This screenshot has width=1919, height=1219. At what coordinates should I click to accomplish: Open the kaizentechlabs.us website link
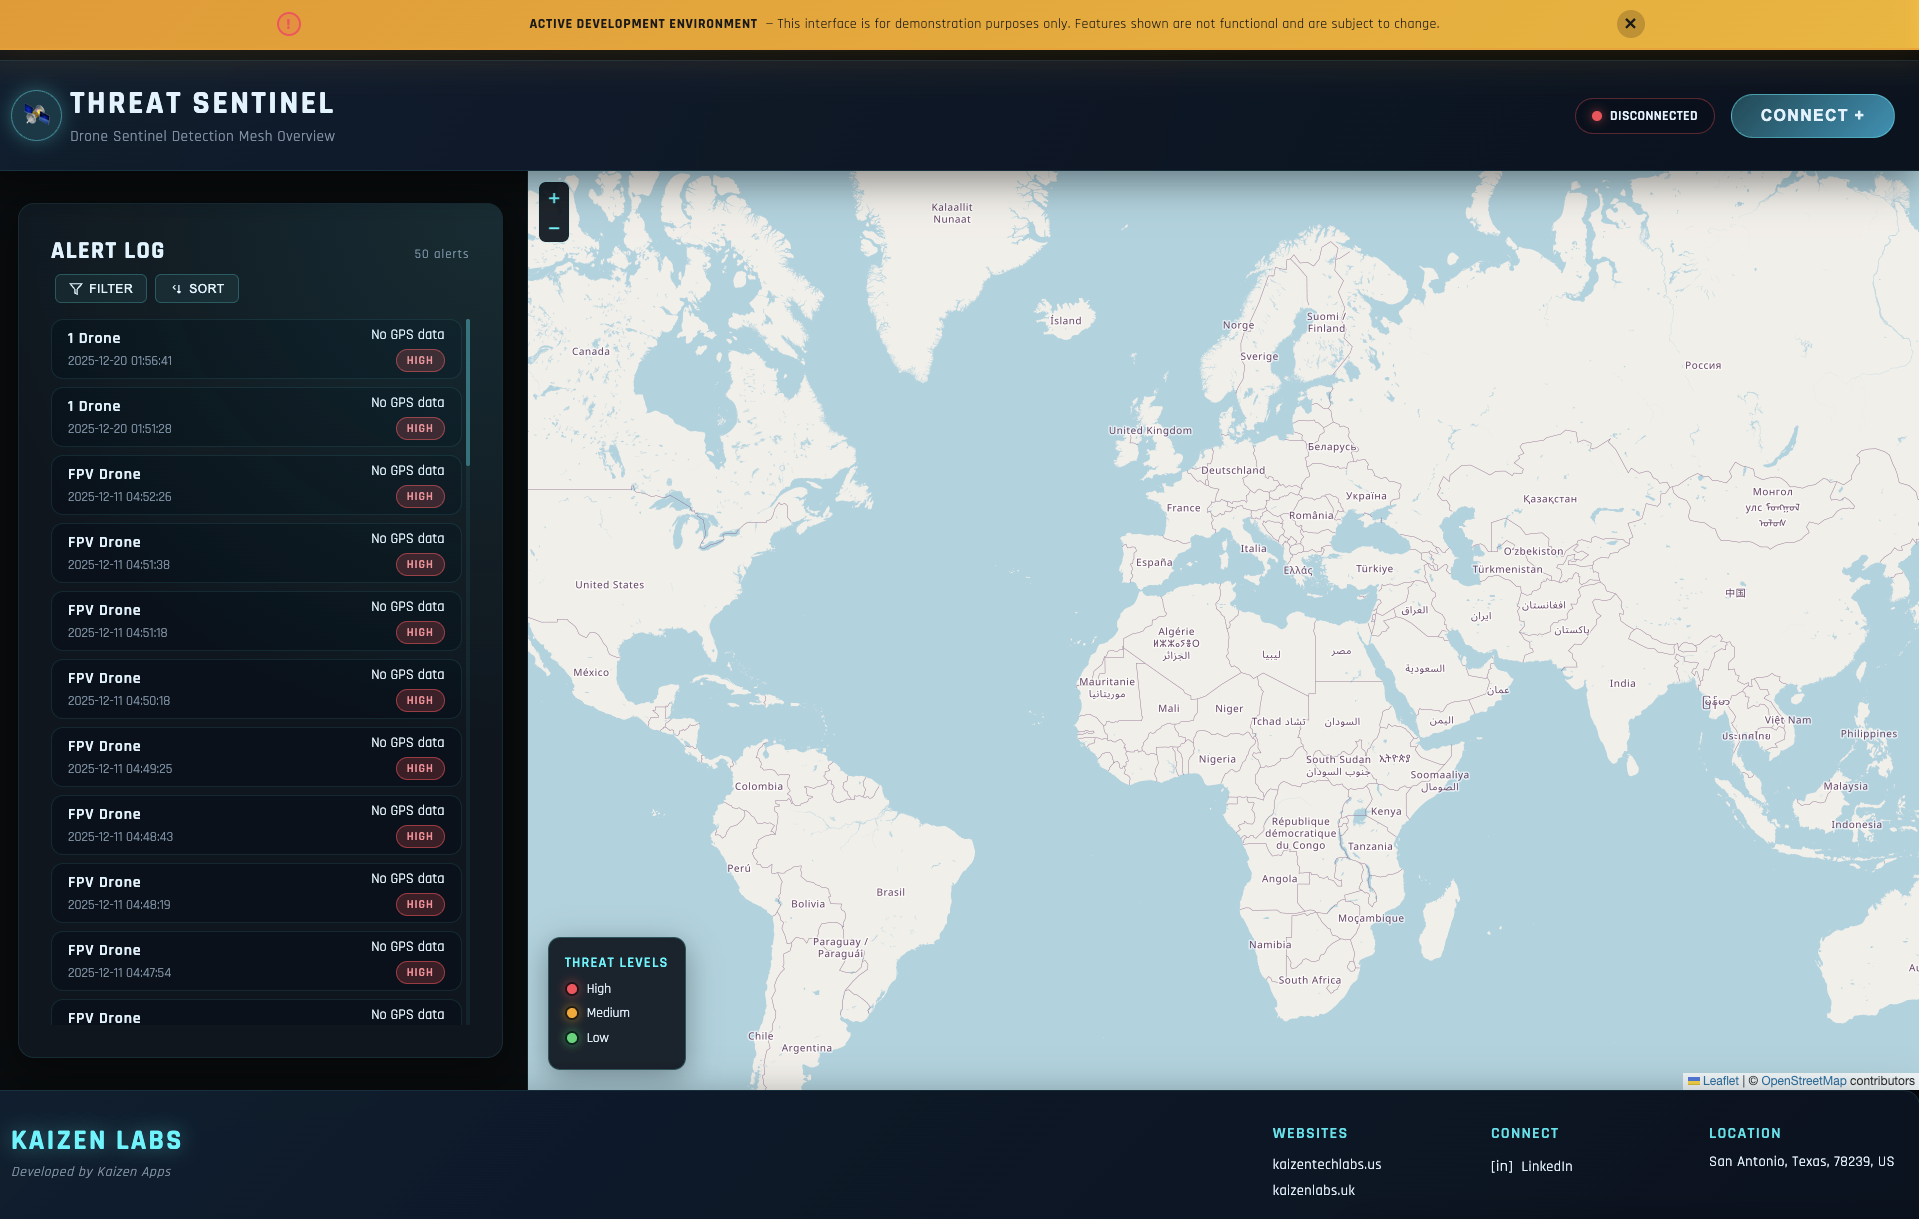tap(1326, 1164)
